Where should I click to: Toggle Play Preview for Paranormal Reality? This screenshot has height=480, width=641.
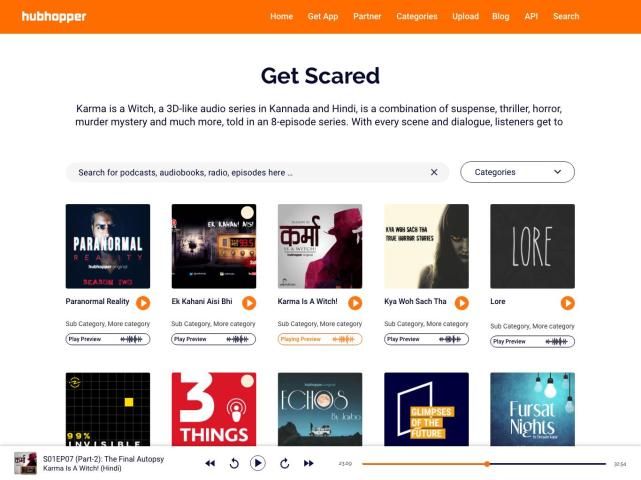coord(108,339)
